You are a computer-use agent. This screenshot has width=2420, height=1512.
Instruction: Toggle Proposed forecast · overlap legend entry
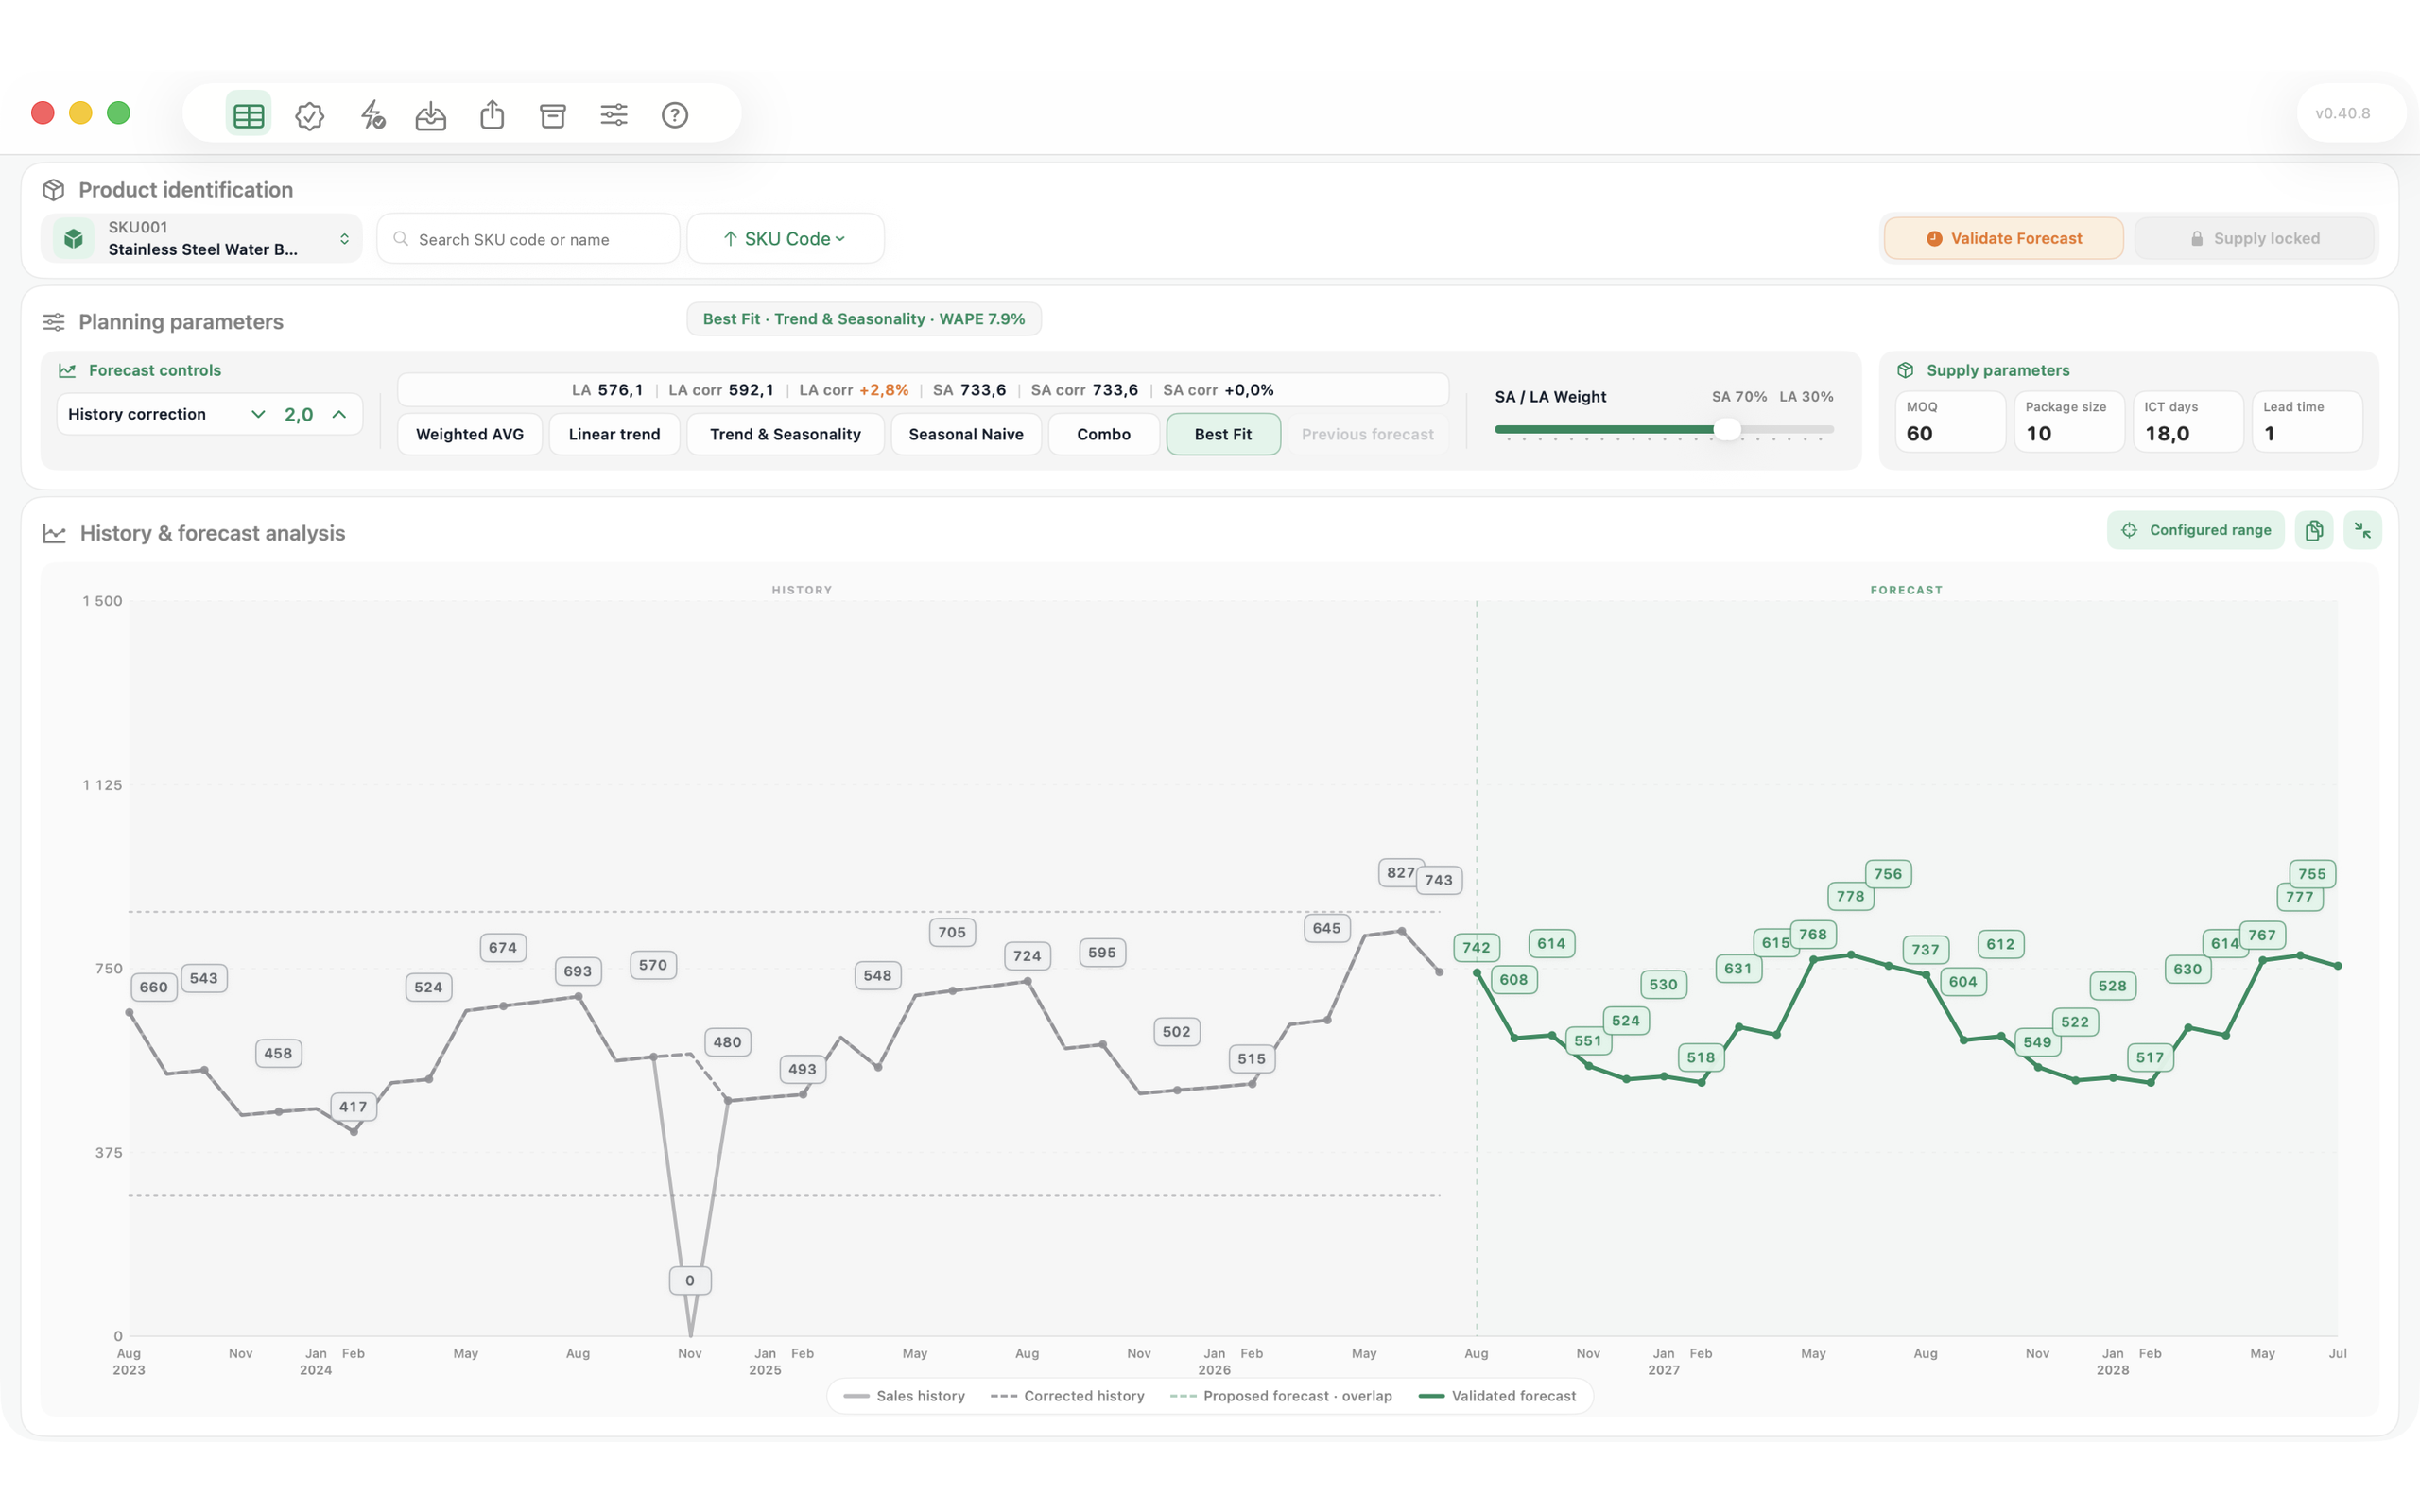point(1281,1396)
